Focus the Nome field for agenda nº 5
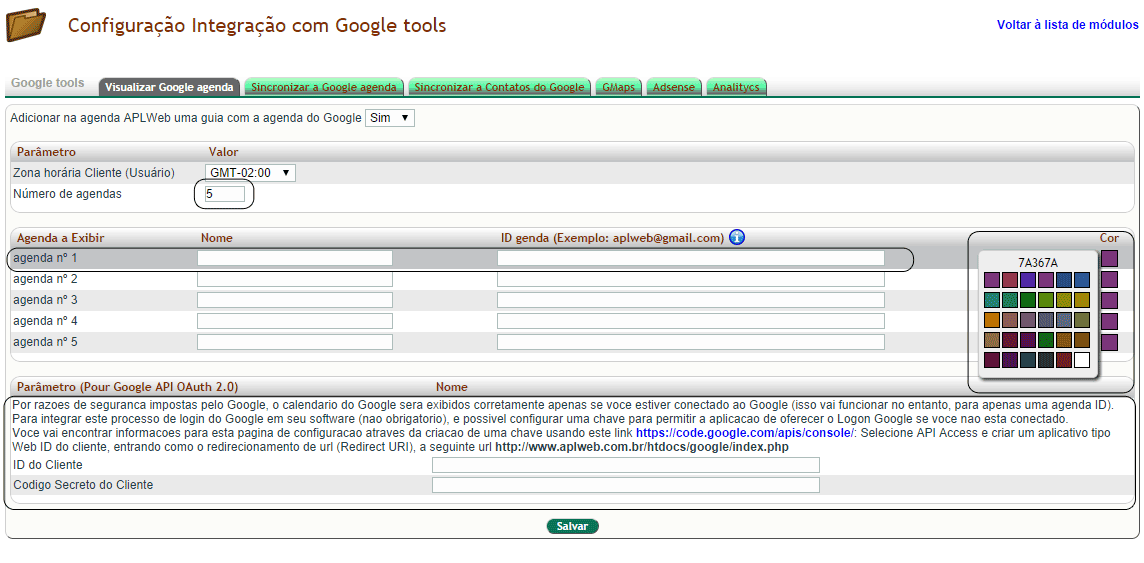This screenshot has height=563, width=1144. pos(295,342)
